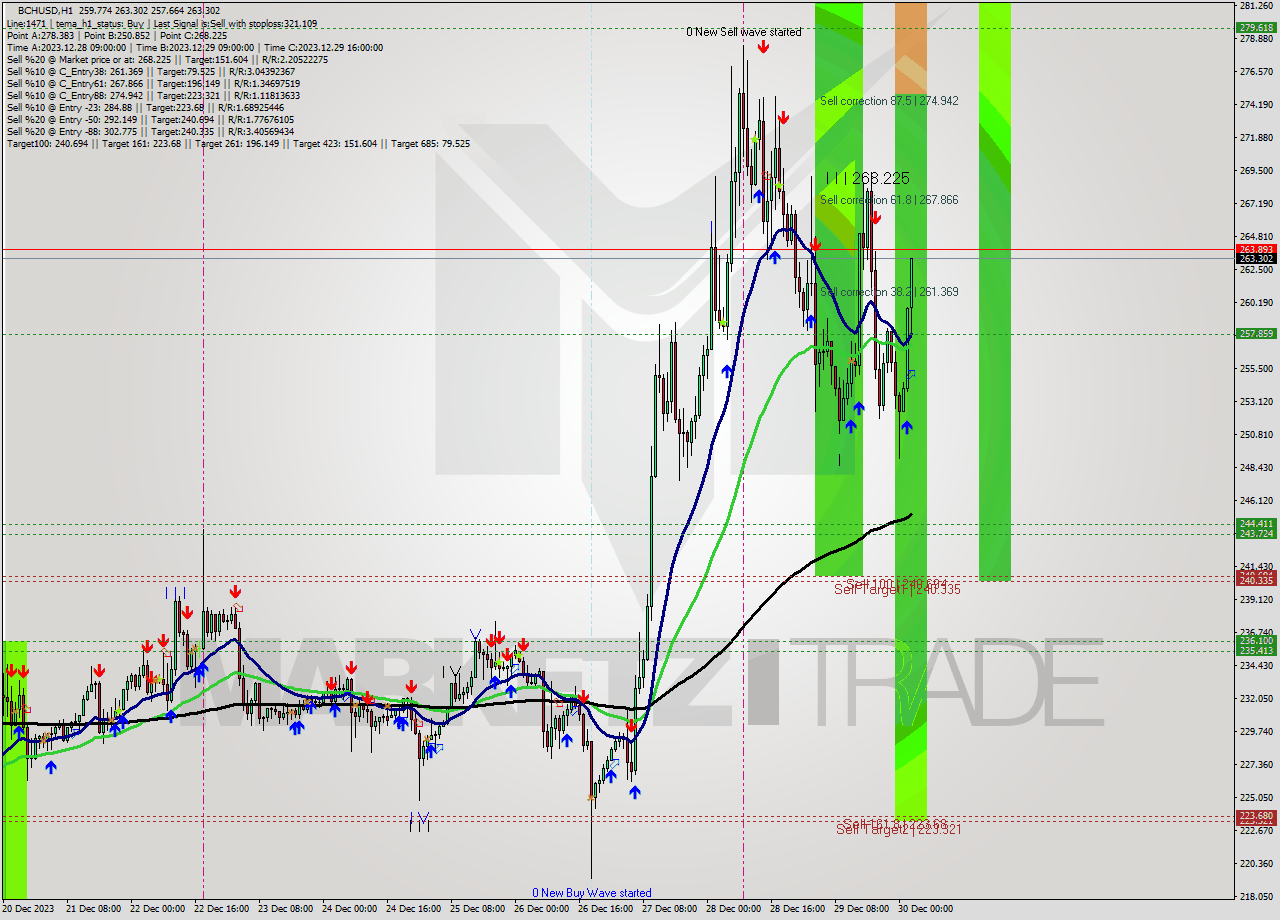Click '0 New Buy Wave started' label
Screen dimensions: 1280x920
pos(591,893)
